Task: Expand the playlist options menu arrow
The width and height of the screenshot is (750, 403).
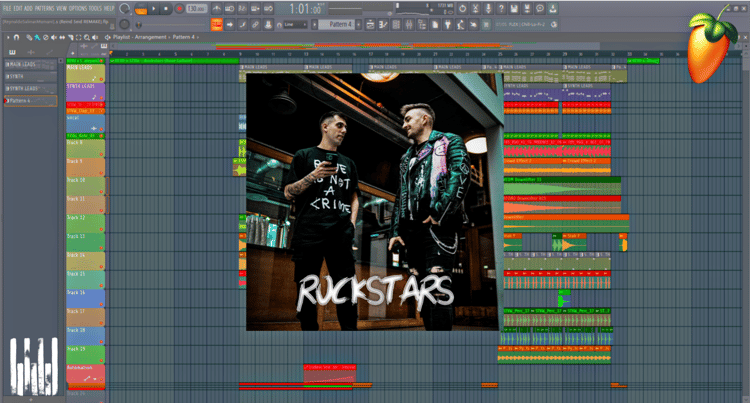Action: (8, 37)
